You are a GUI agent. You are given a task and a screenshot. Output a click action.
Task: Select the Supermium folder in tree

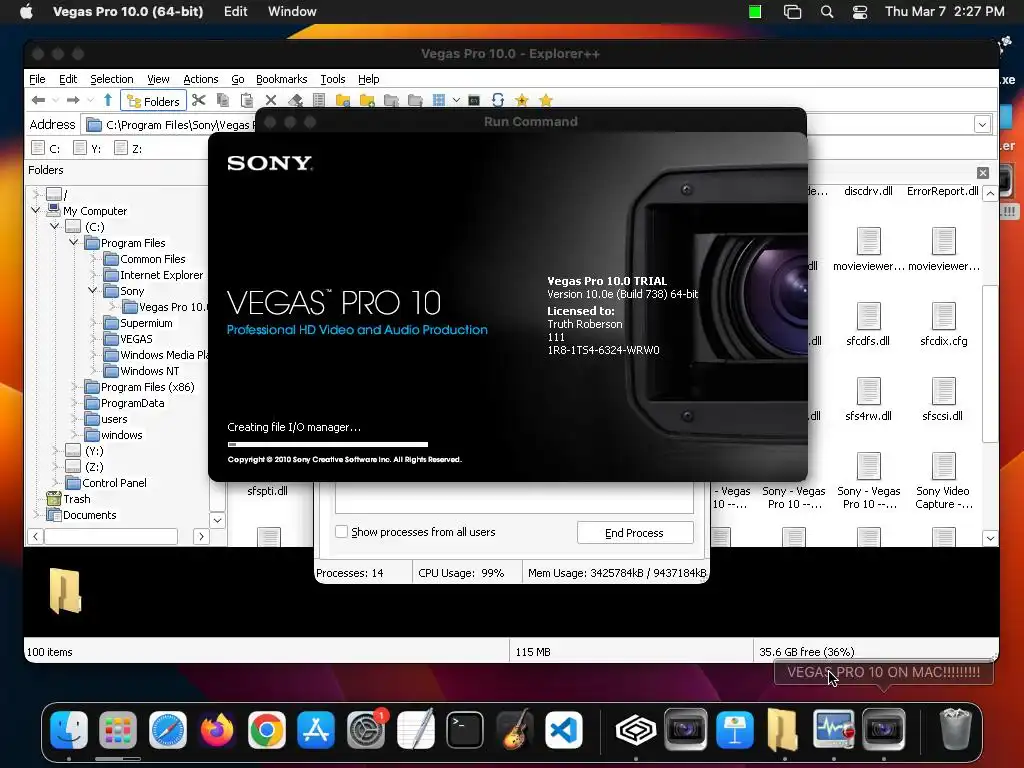pyautogui.click(x=138, y=323)
